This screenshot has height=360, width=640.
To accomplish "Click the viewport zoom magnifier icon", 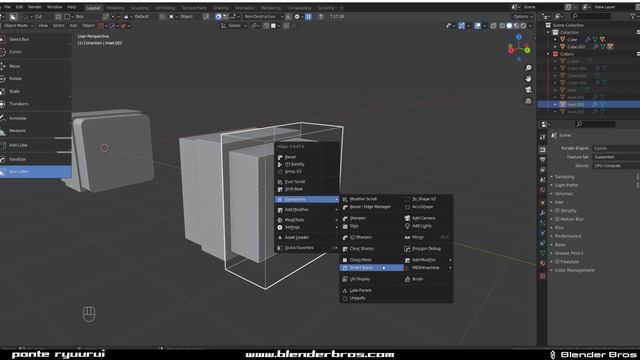I will [529, 68].
